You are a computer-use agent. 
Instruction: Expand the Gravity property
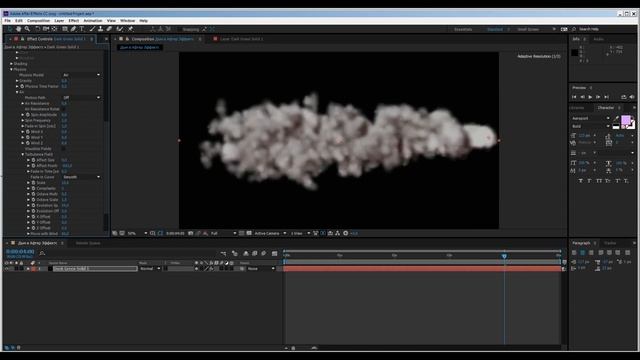click(x=17, y=81)
